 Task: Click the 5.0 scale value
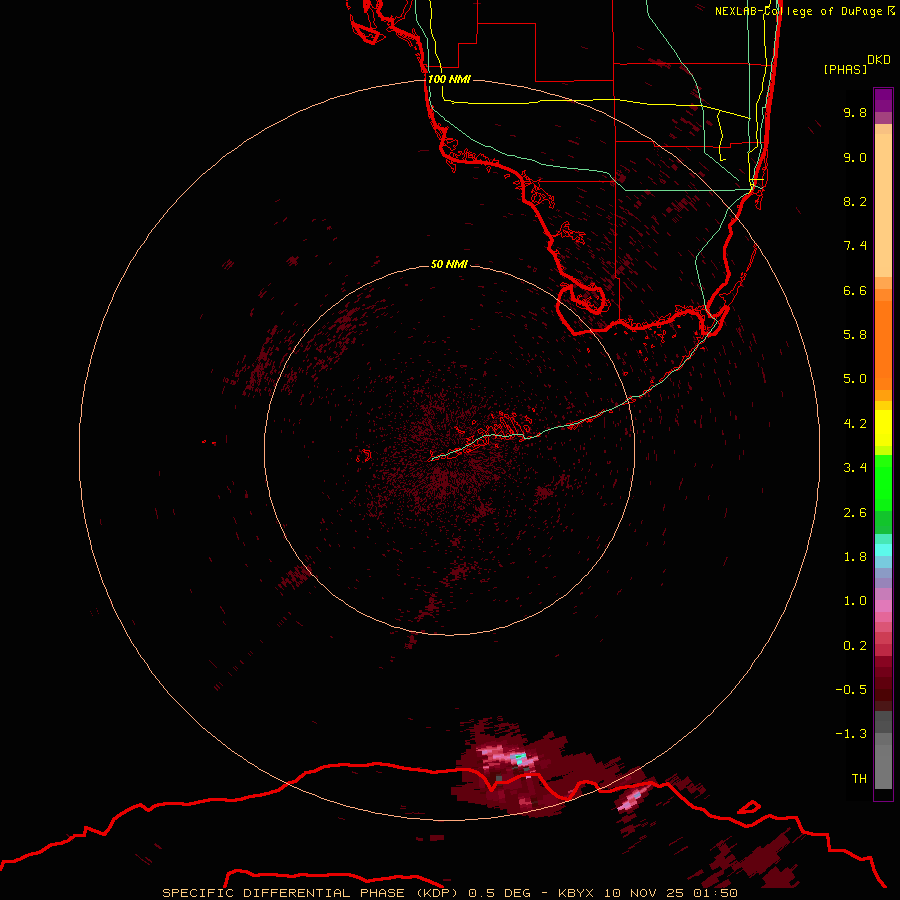[855, 379]
